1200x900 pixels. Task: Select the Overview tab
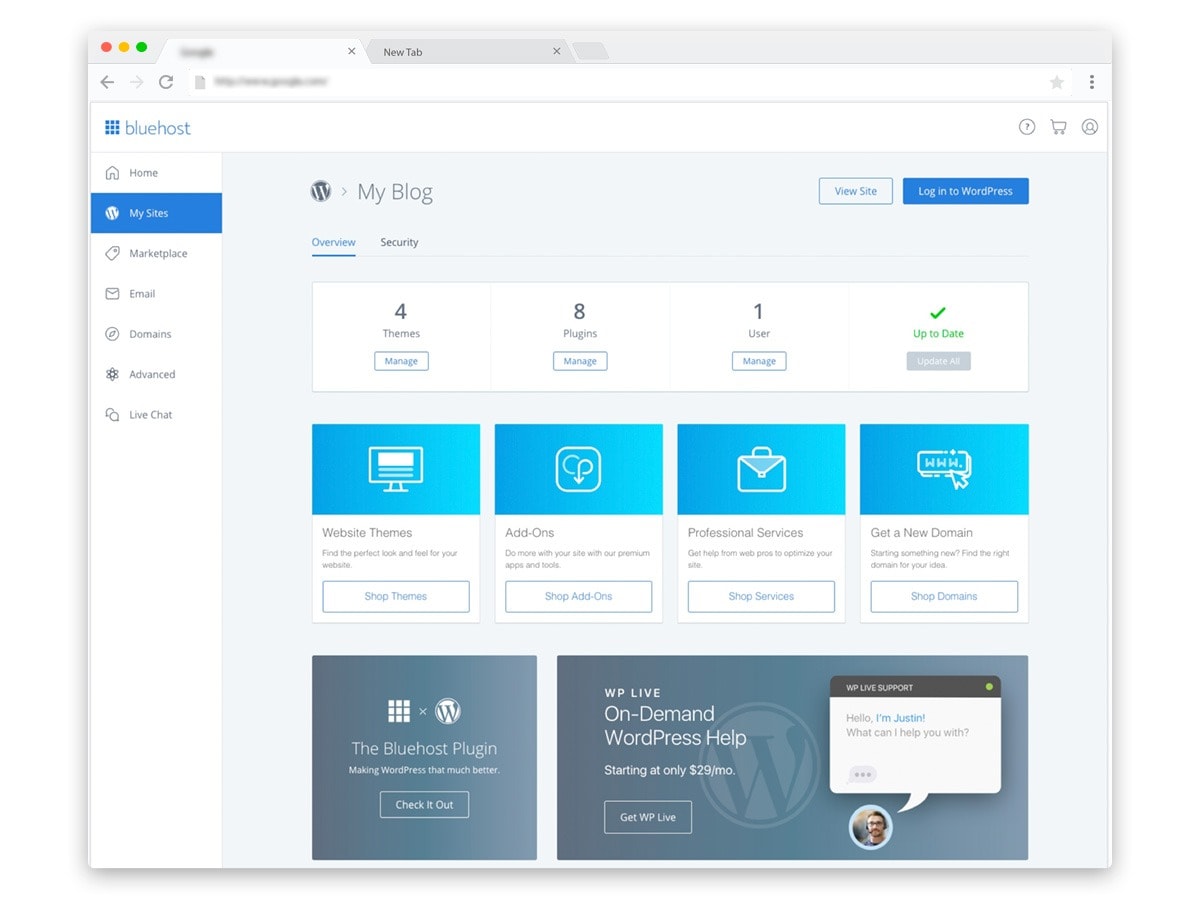(333, 242)
